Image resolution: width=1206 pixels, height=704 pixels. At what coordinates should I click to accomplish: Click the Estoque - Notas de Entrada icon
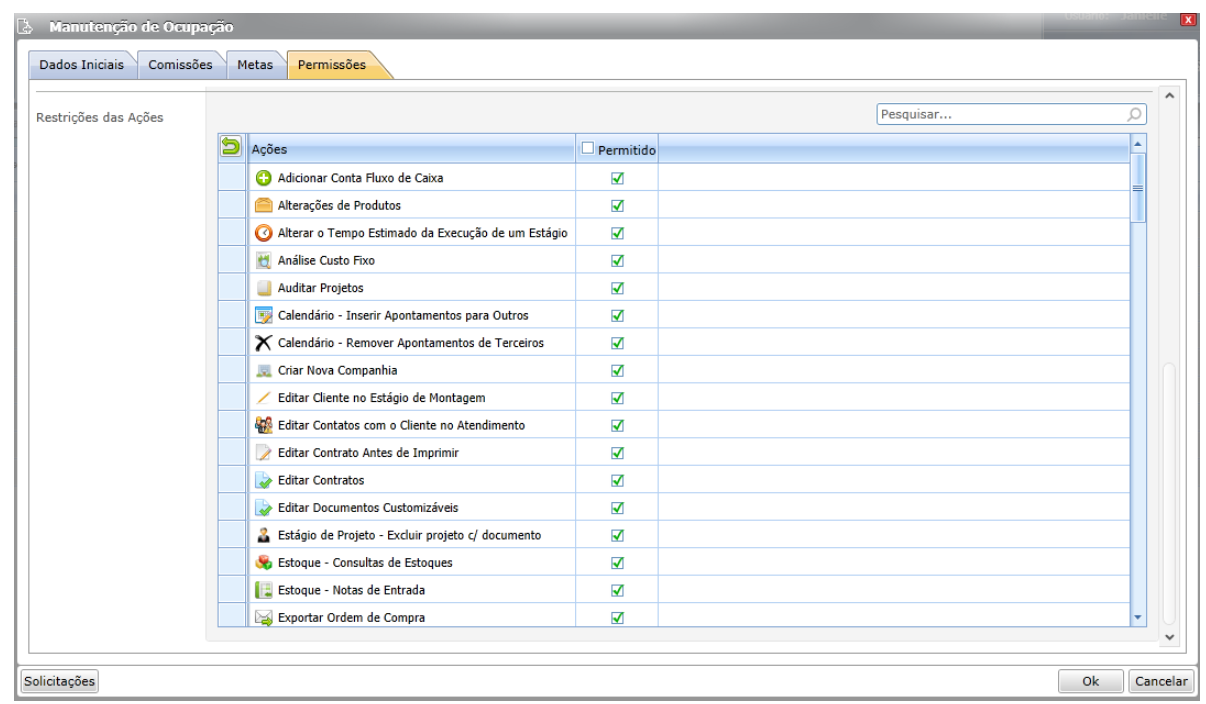[x=262, y=590]
